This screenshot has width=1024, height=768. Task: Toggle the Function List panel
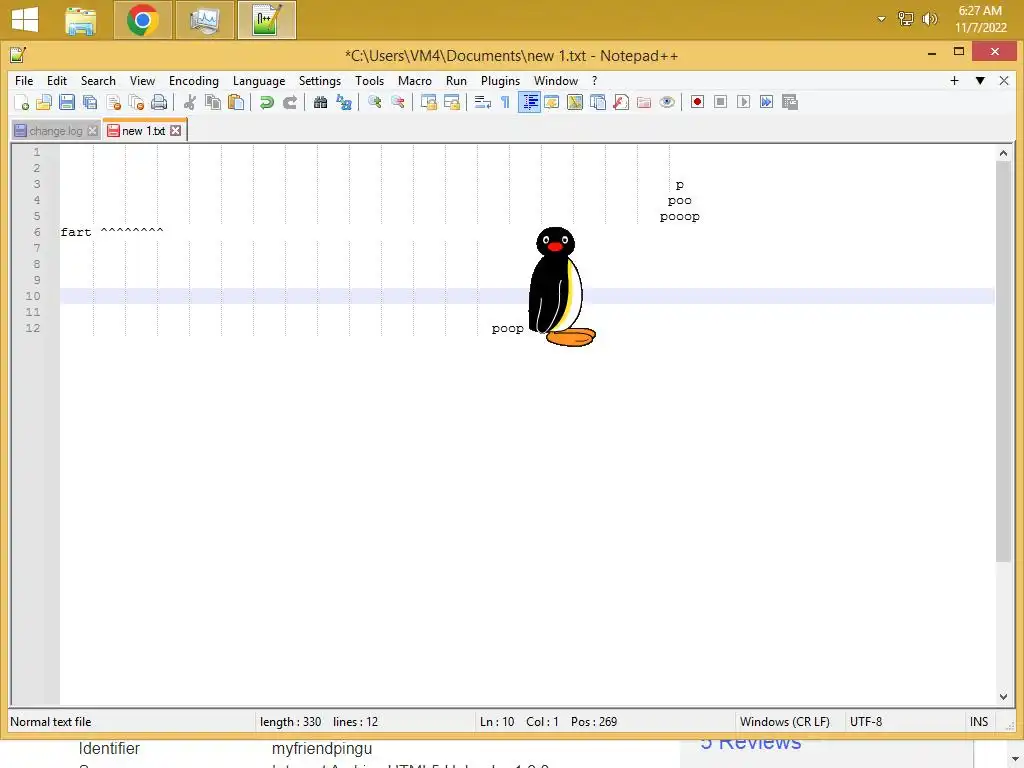[x=621, y=102]
